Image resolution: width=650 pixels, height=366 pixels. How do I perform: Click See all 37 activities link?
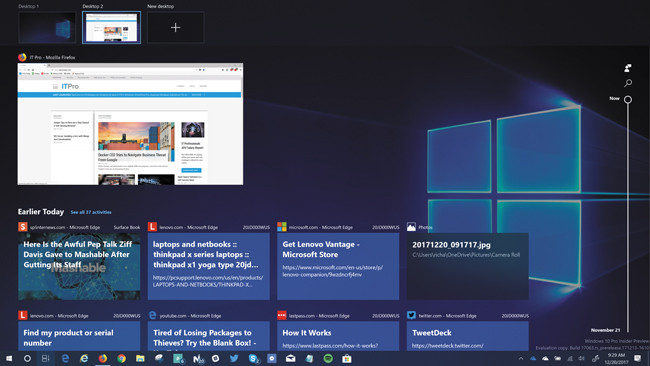click(x=91, y=212)
